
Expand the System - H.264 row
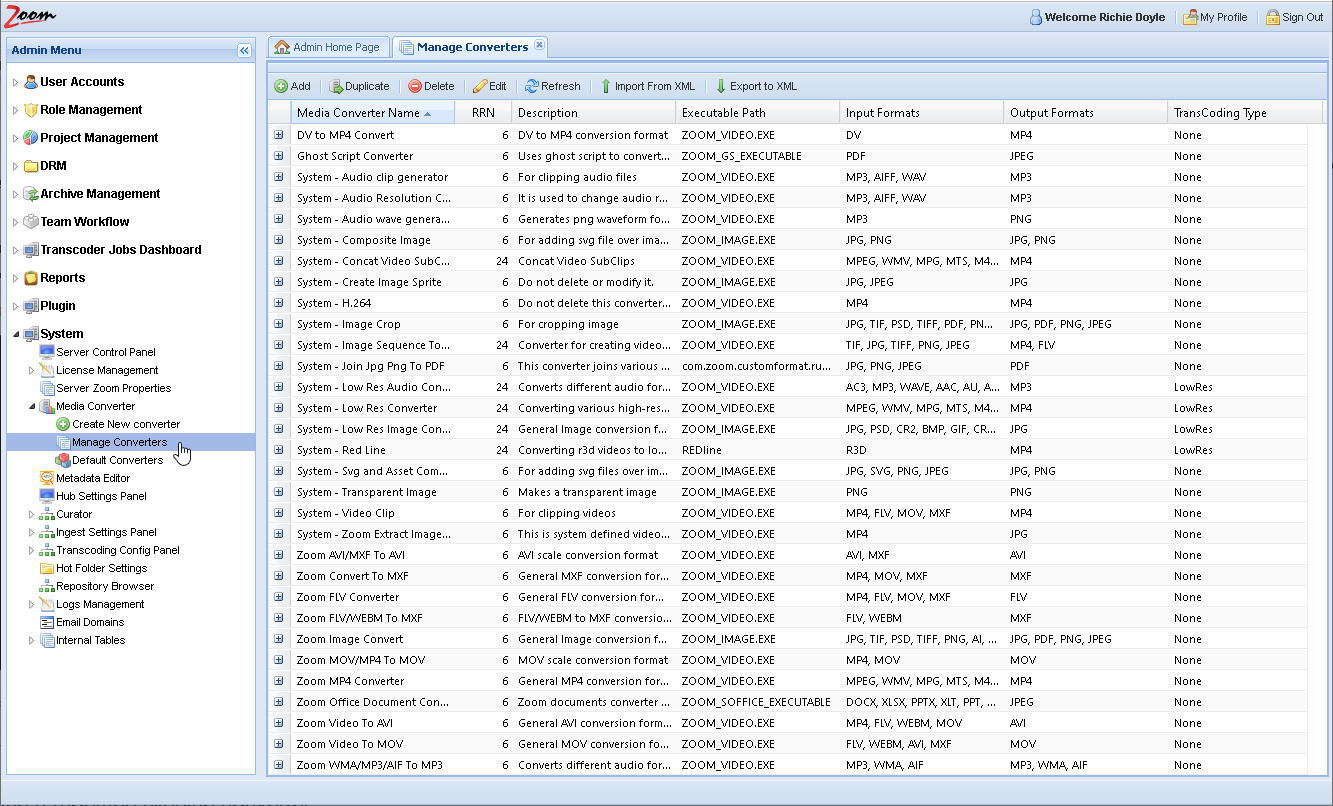(x=279, y=303)
